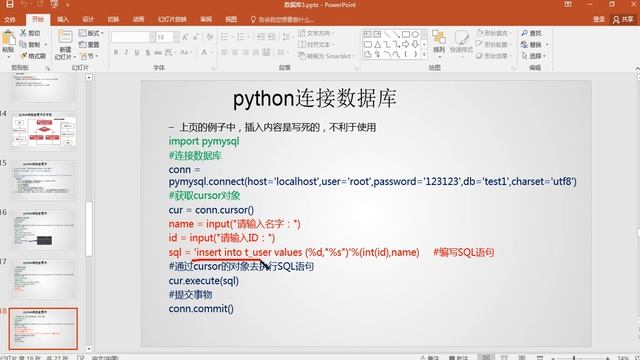640x360 pixels.
Task: Select the rectangle shape in gallery
Action: [406, 34]
